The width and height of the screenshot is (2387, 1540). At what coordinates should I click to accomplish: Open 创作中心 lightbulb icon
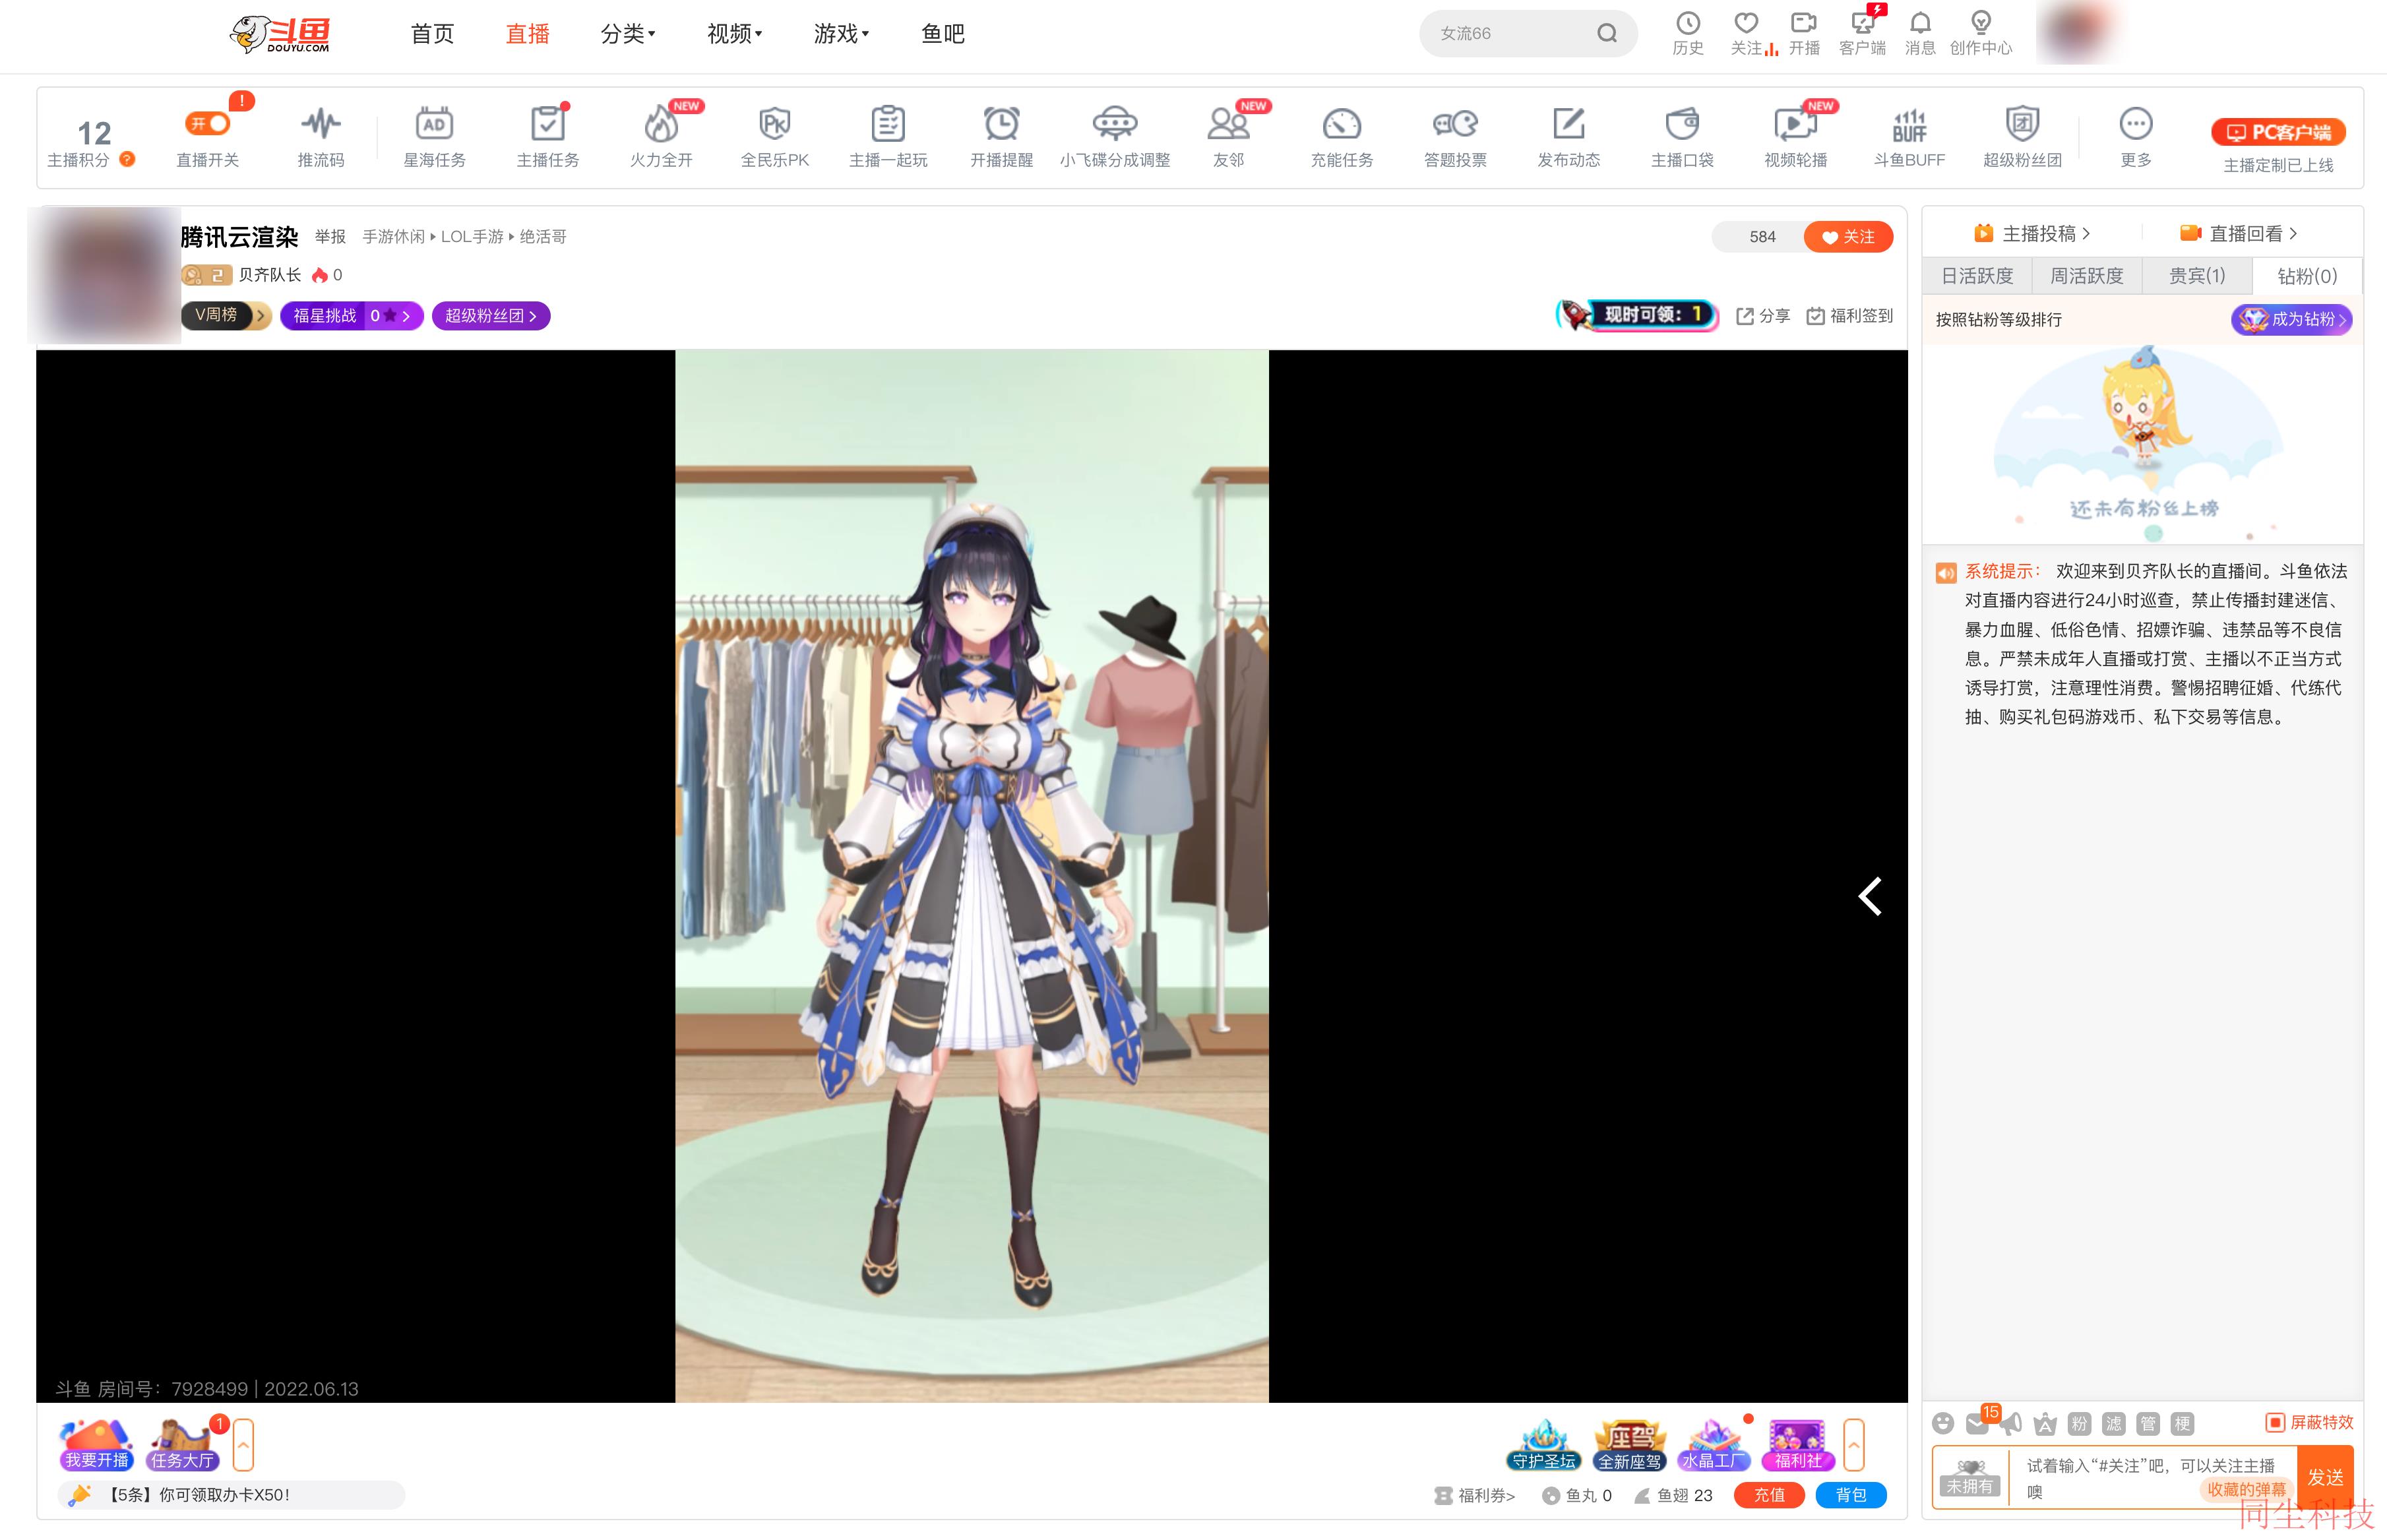1981,23
